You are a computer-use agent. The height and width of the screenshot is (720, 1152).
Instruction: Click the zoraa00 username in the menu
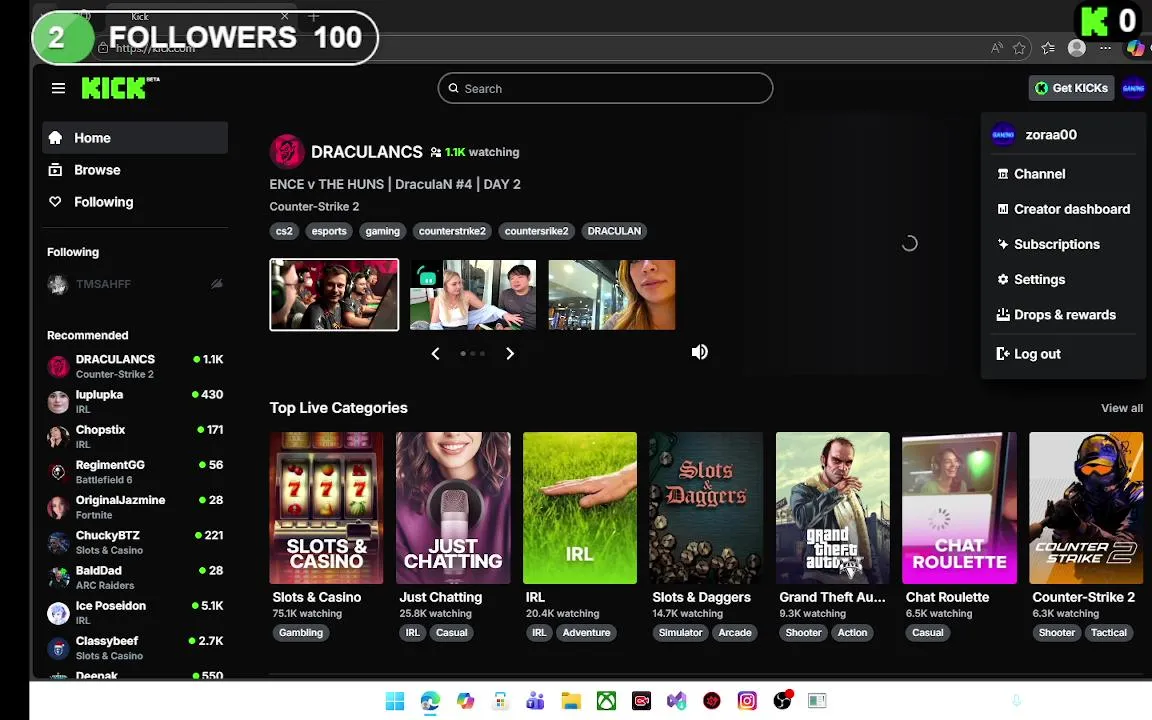point(1051,134)
